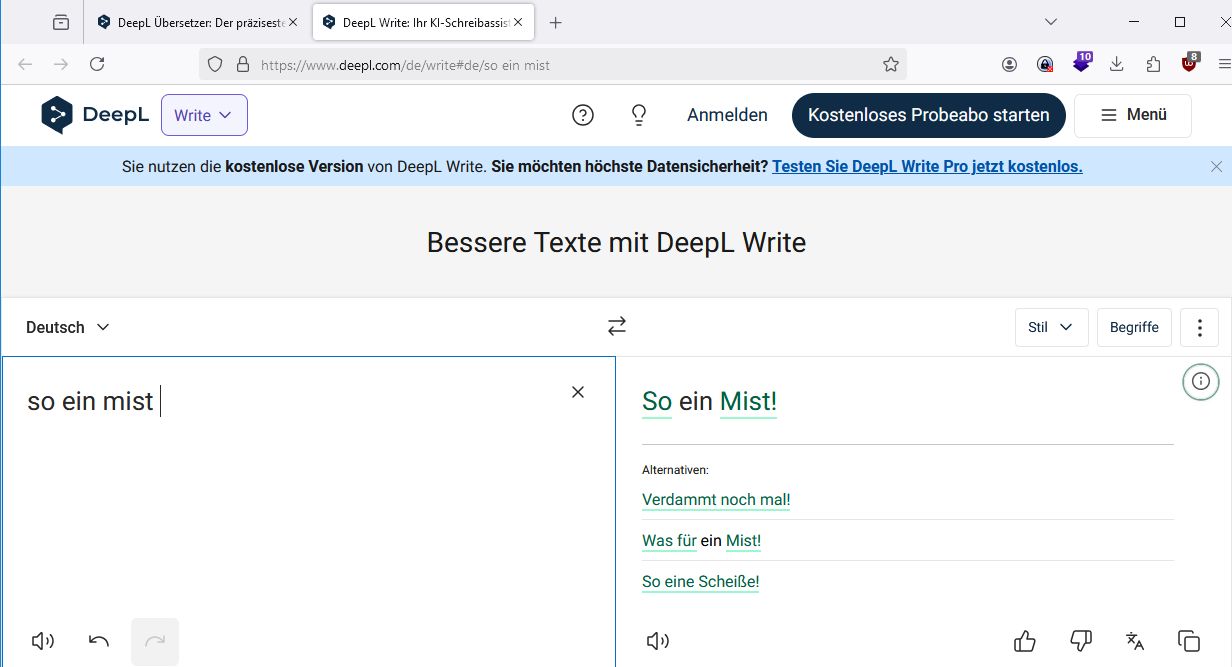Clear the source text with X
Screen dimensions: 1232x667
click(578, 392)
